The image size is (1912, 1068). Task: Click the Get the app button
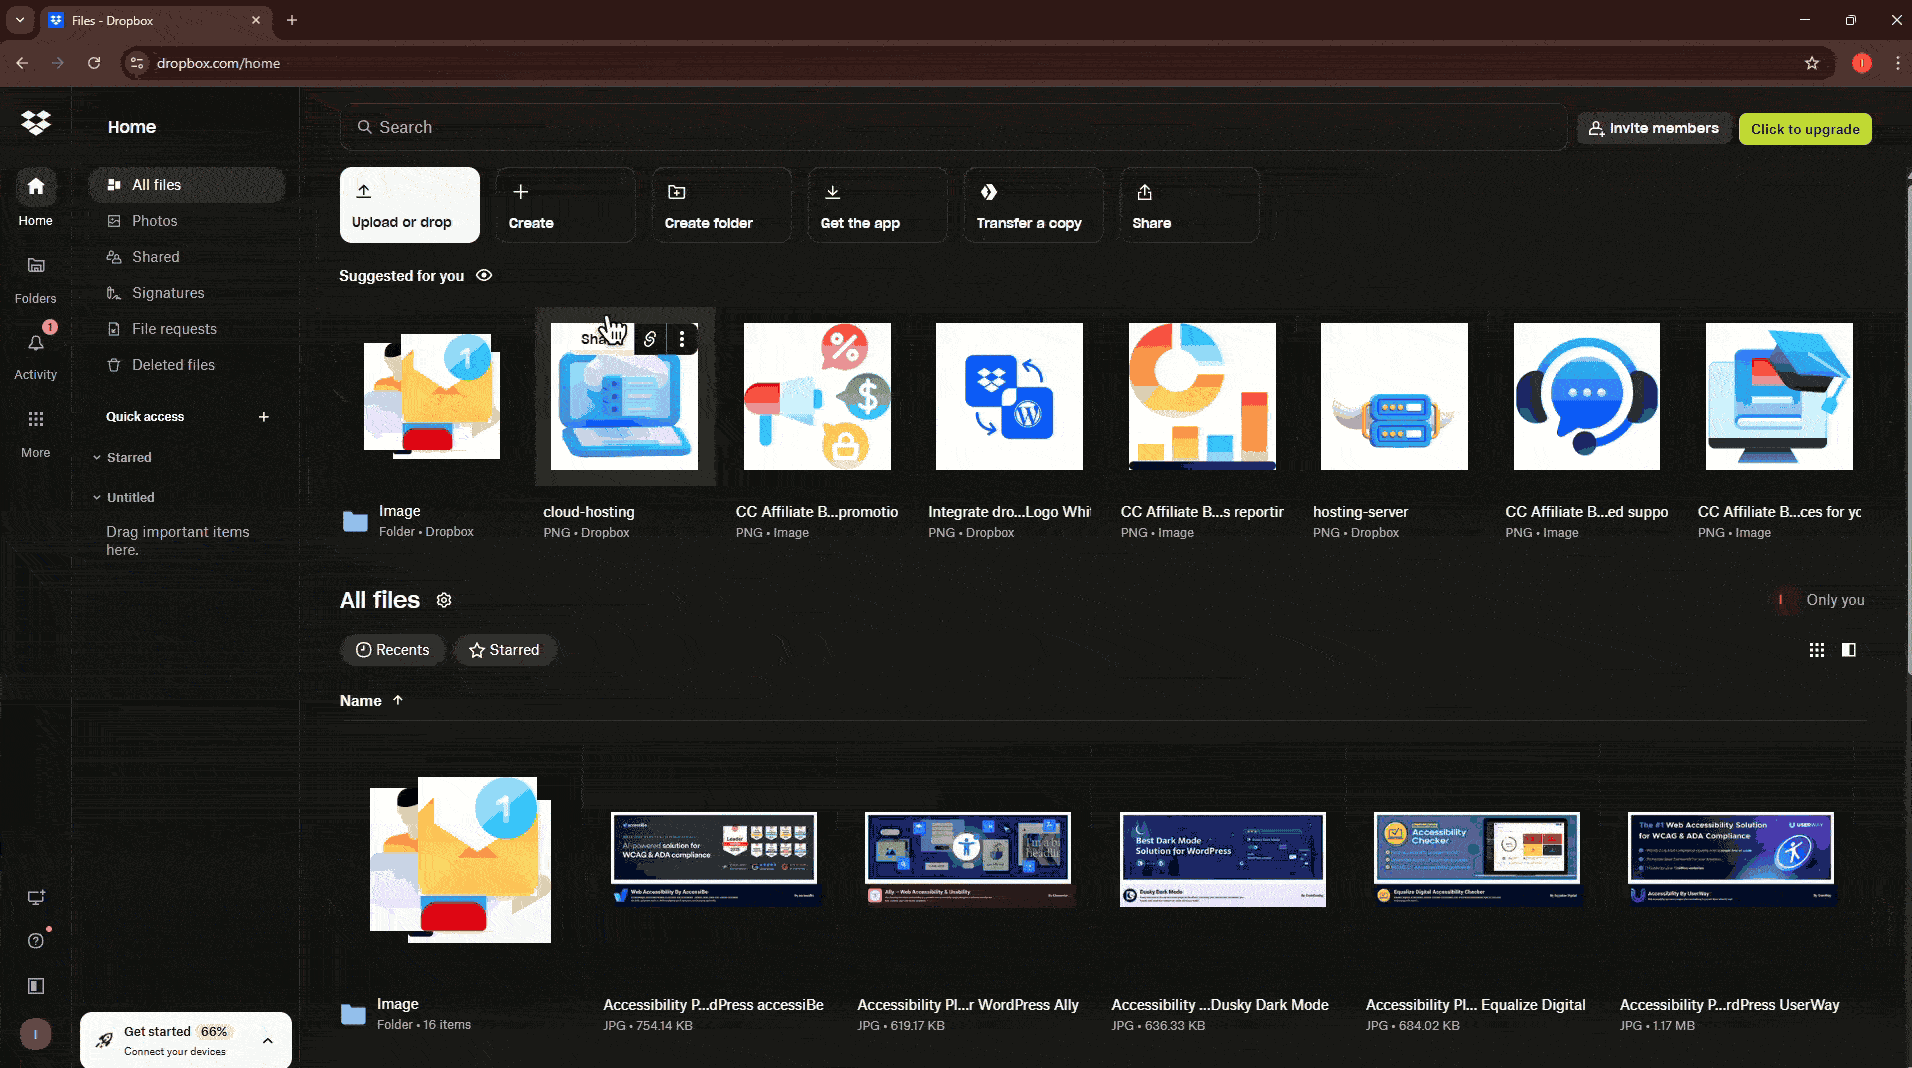(877, 205)
